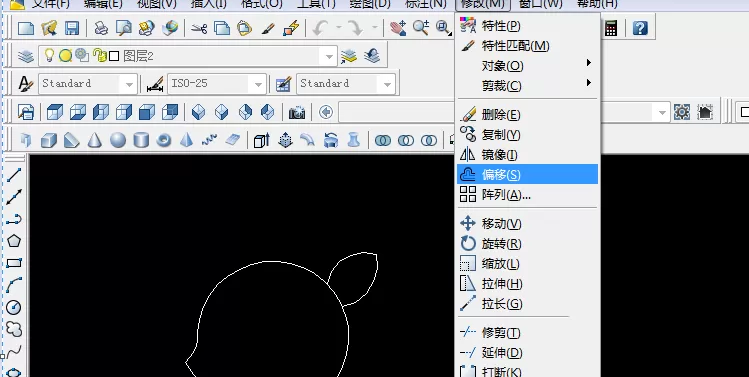The height and width of the screenshot is (377, 749).
Task: Select the Line draw tool
Action: click(x=14, y=175)
